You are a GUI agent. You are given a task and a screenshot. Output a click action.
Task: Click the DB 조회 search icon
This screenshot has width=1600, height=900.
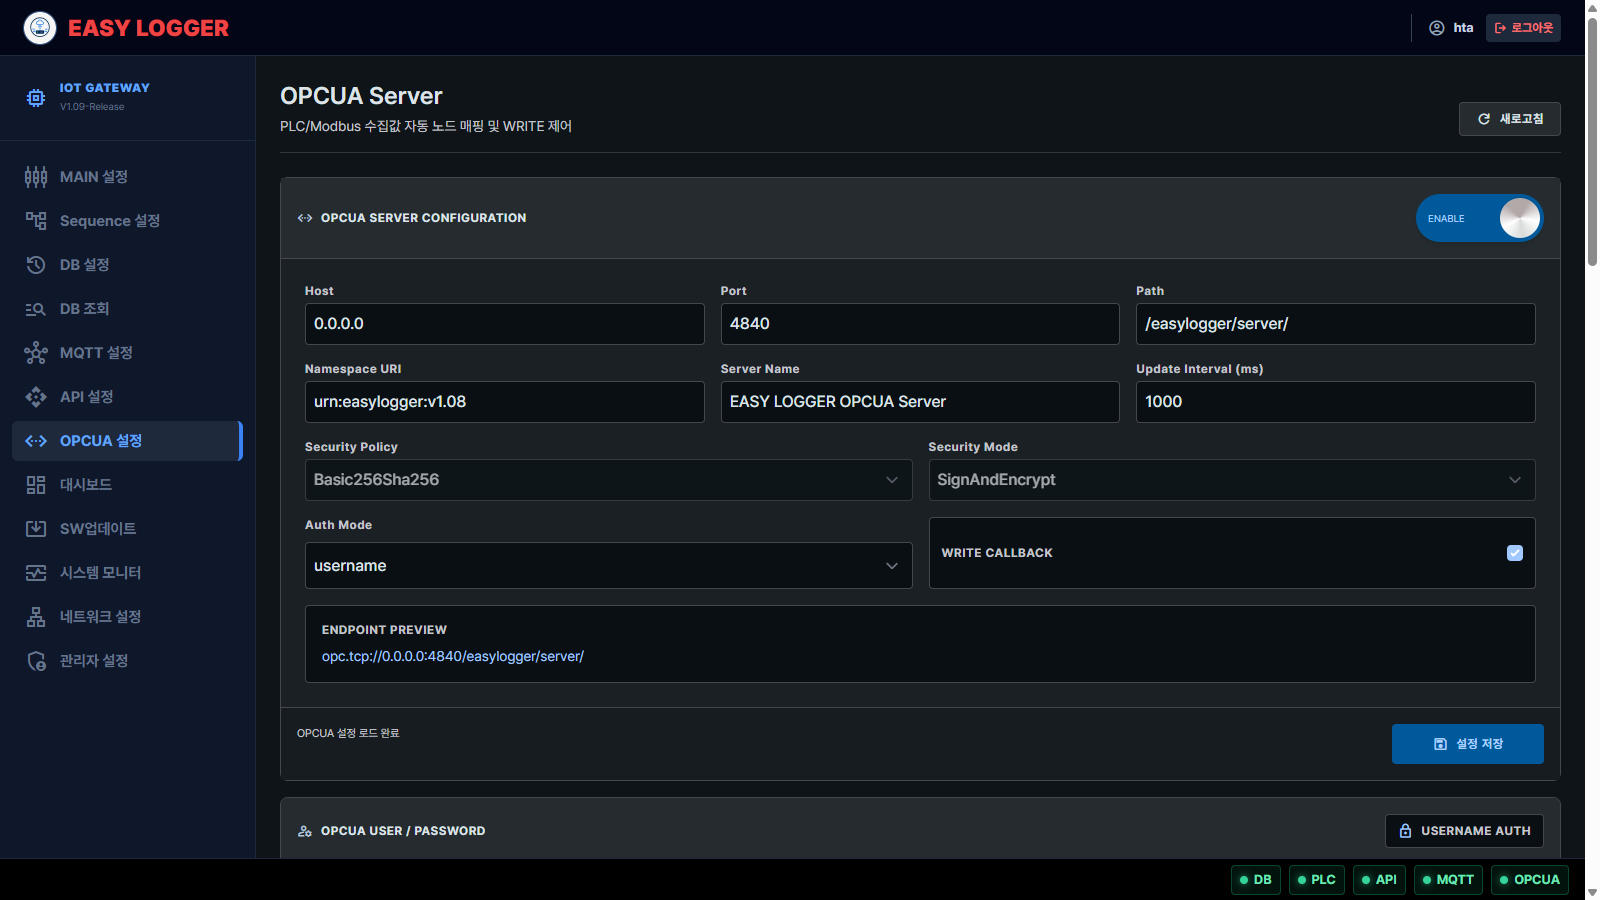click(36, 309)
